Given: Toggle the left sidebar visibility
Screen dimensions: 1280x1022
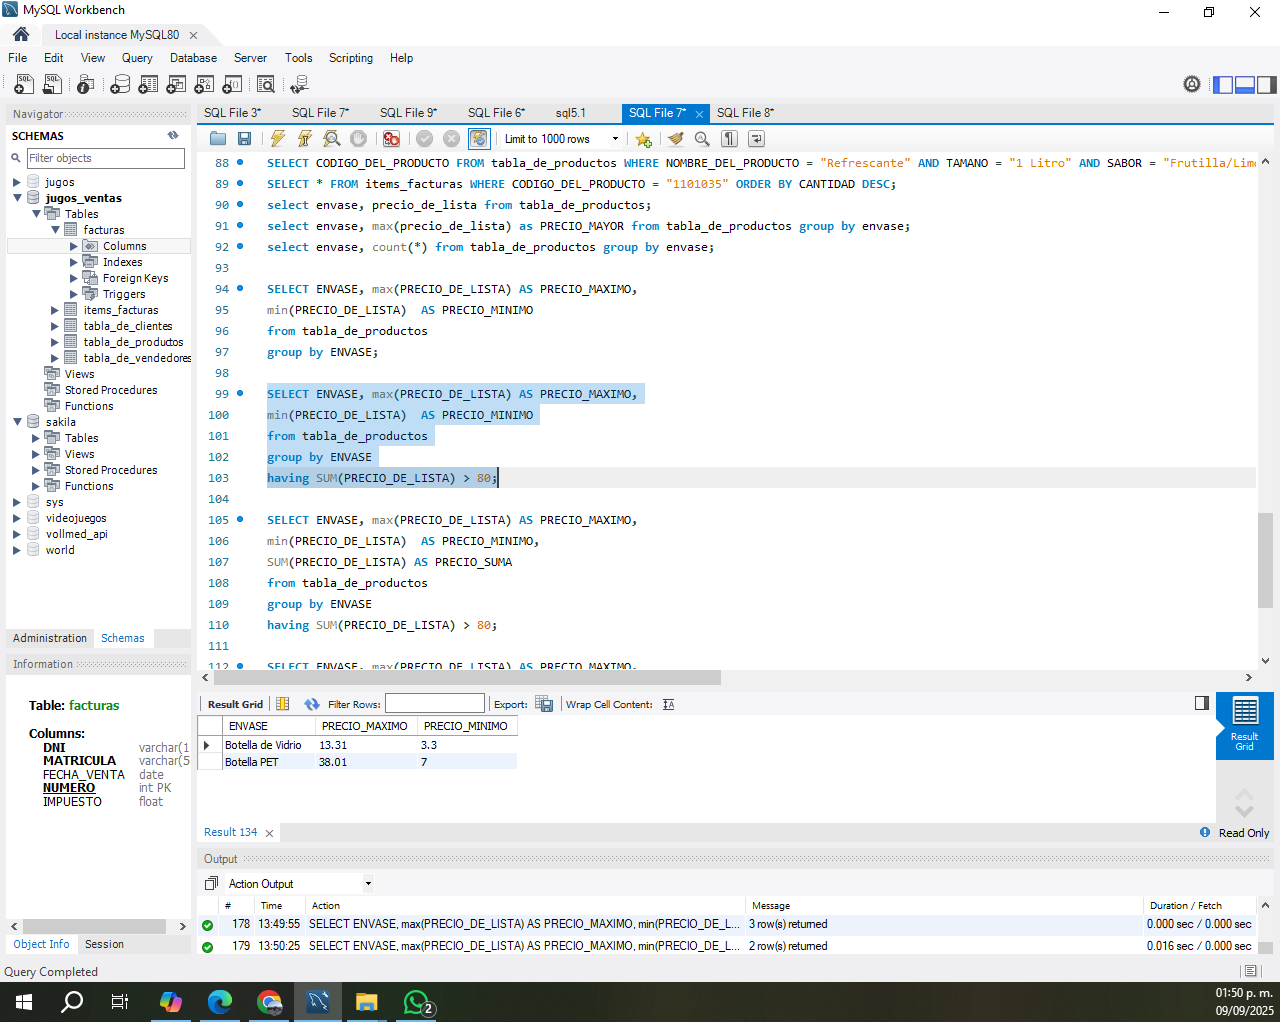Looking at the screenshot, I should (1223, 85).
